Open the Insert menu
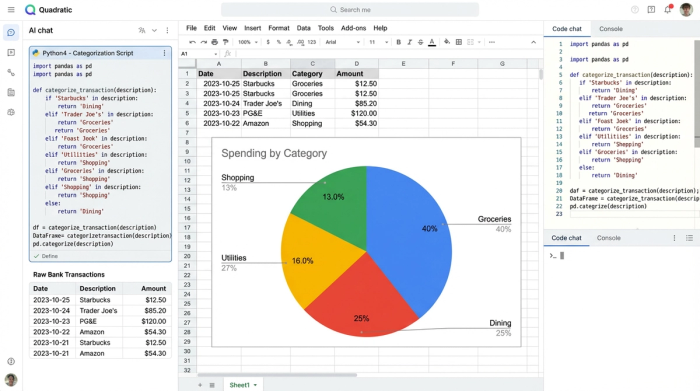 [x=253, y=28]
